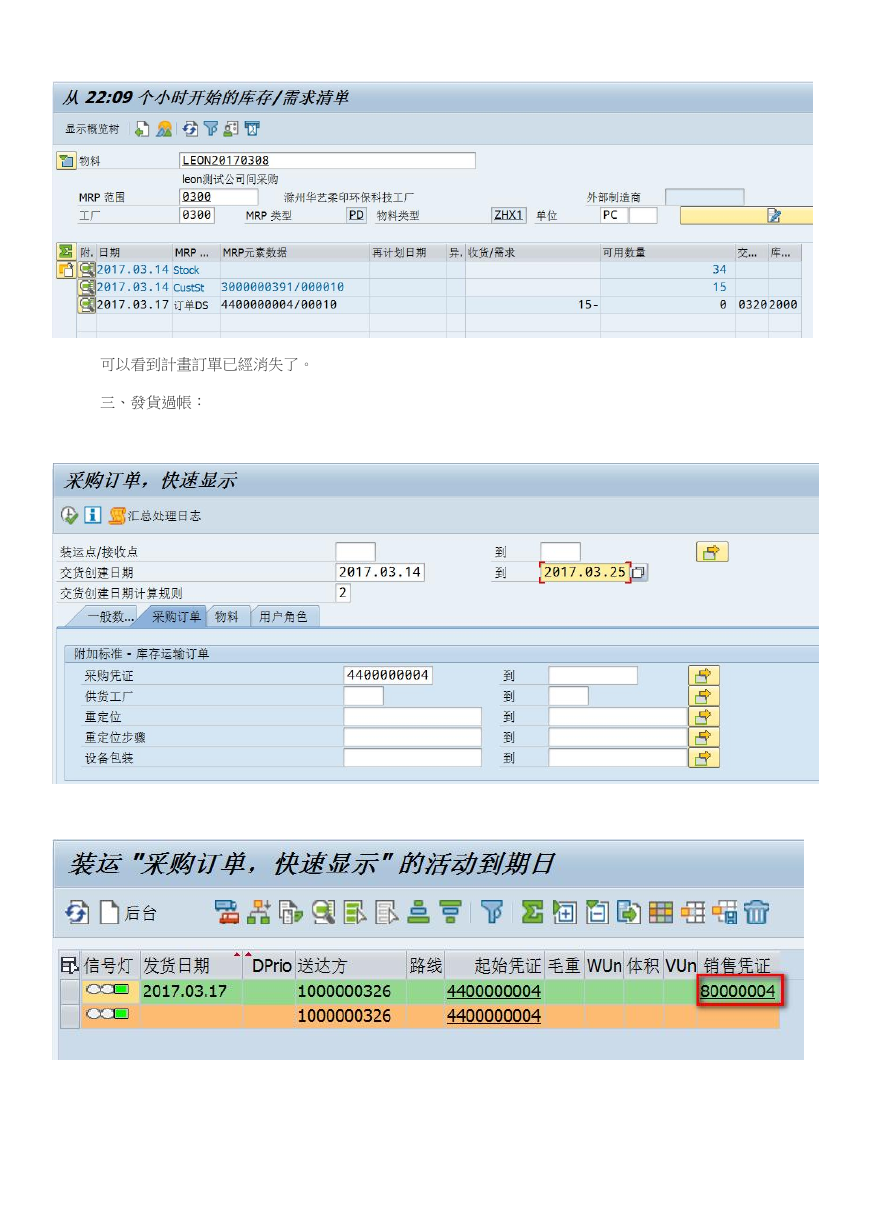Click the material field LEON20170308
Screen dimensions: 869x1228
(327, 160)
